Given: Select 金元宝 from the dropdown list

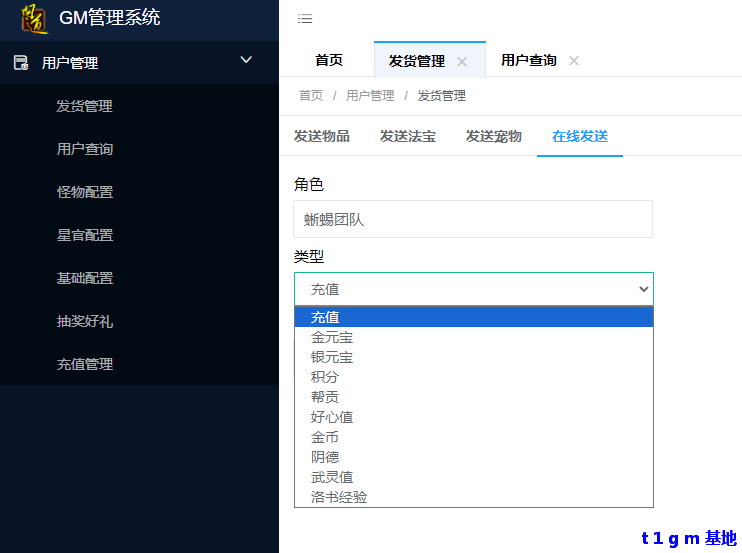Looking at the screenshot, I should point(332,337).
